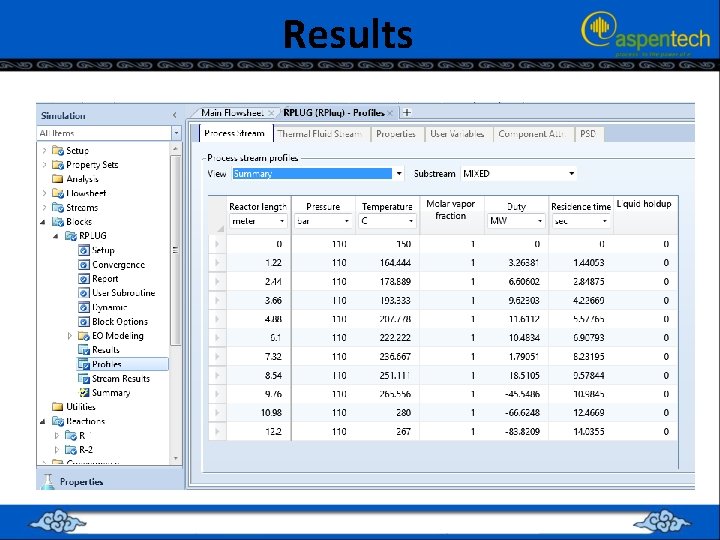This screenshot has width=720, height=540.
Task: Open the Streams folder icon
Action: (x=58, y=207)
